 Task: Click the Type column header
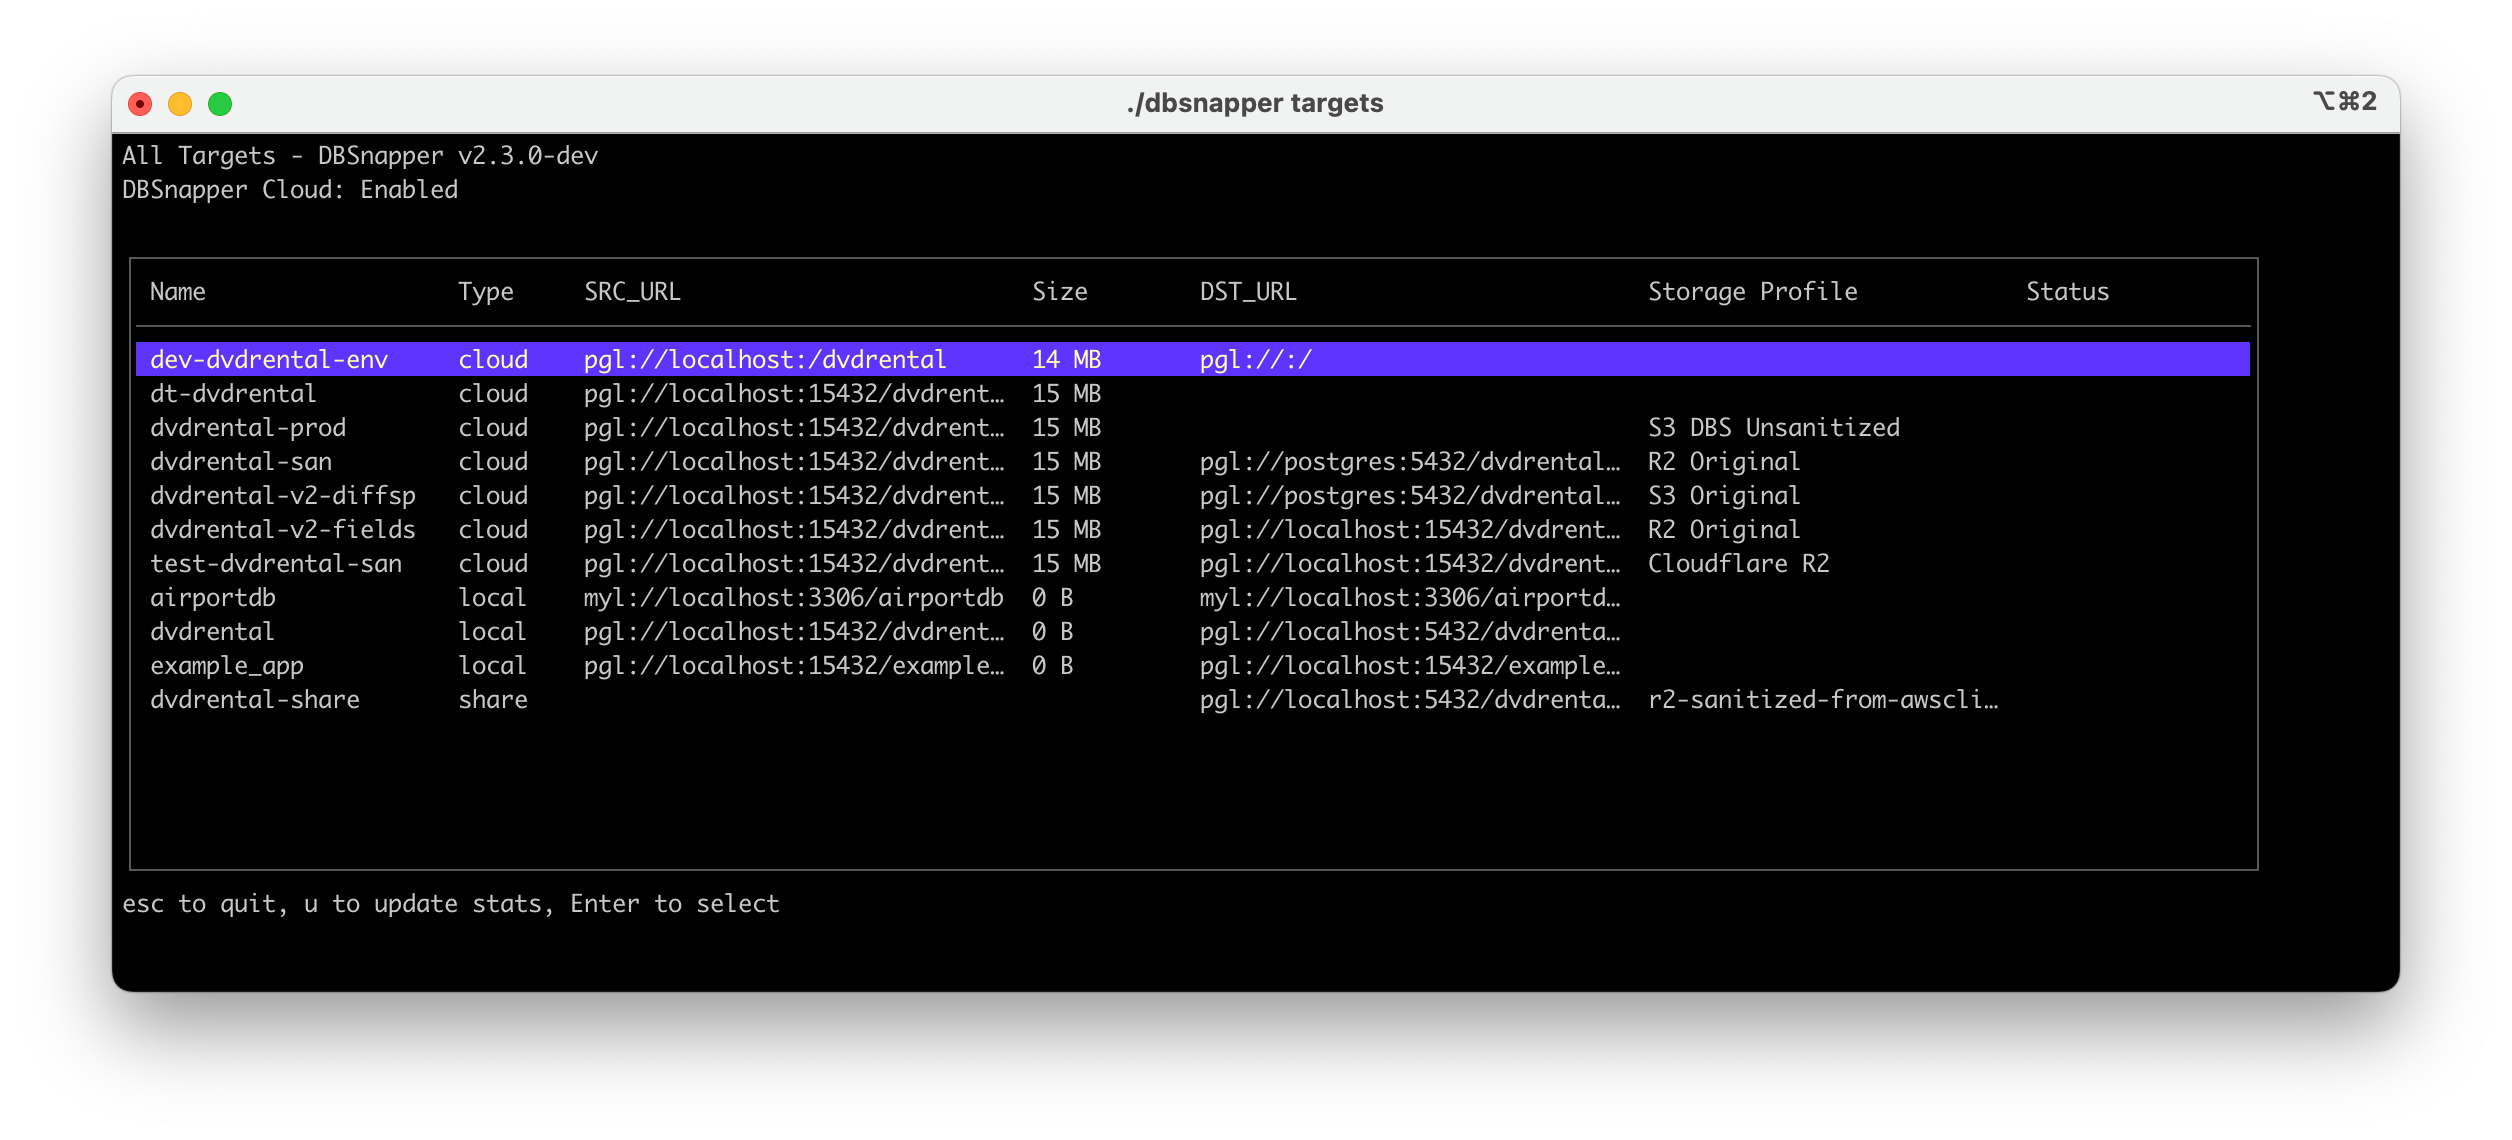(x=486, y=291)
